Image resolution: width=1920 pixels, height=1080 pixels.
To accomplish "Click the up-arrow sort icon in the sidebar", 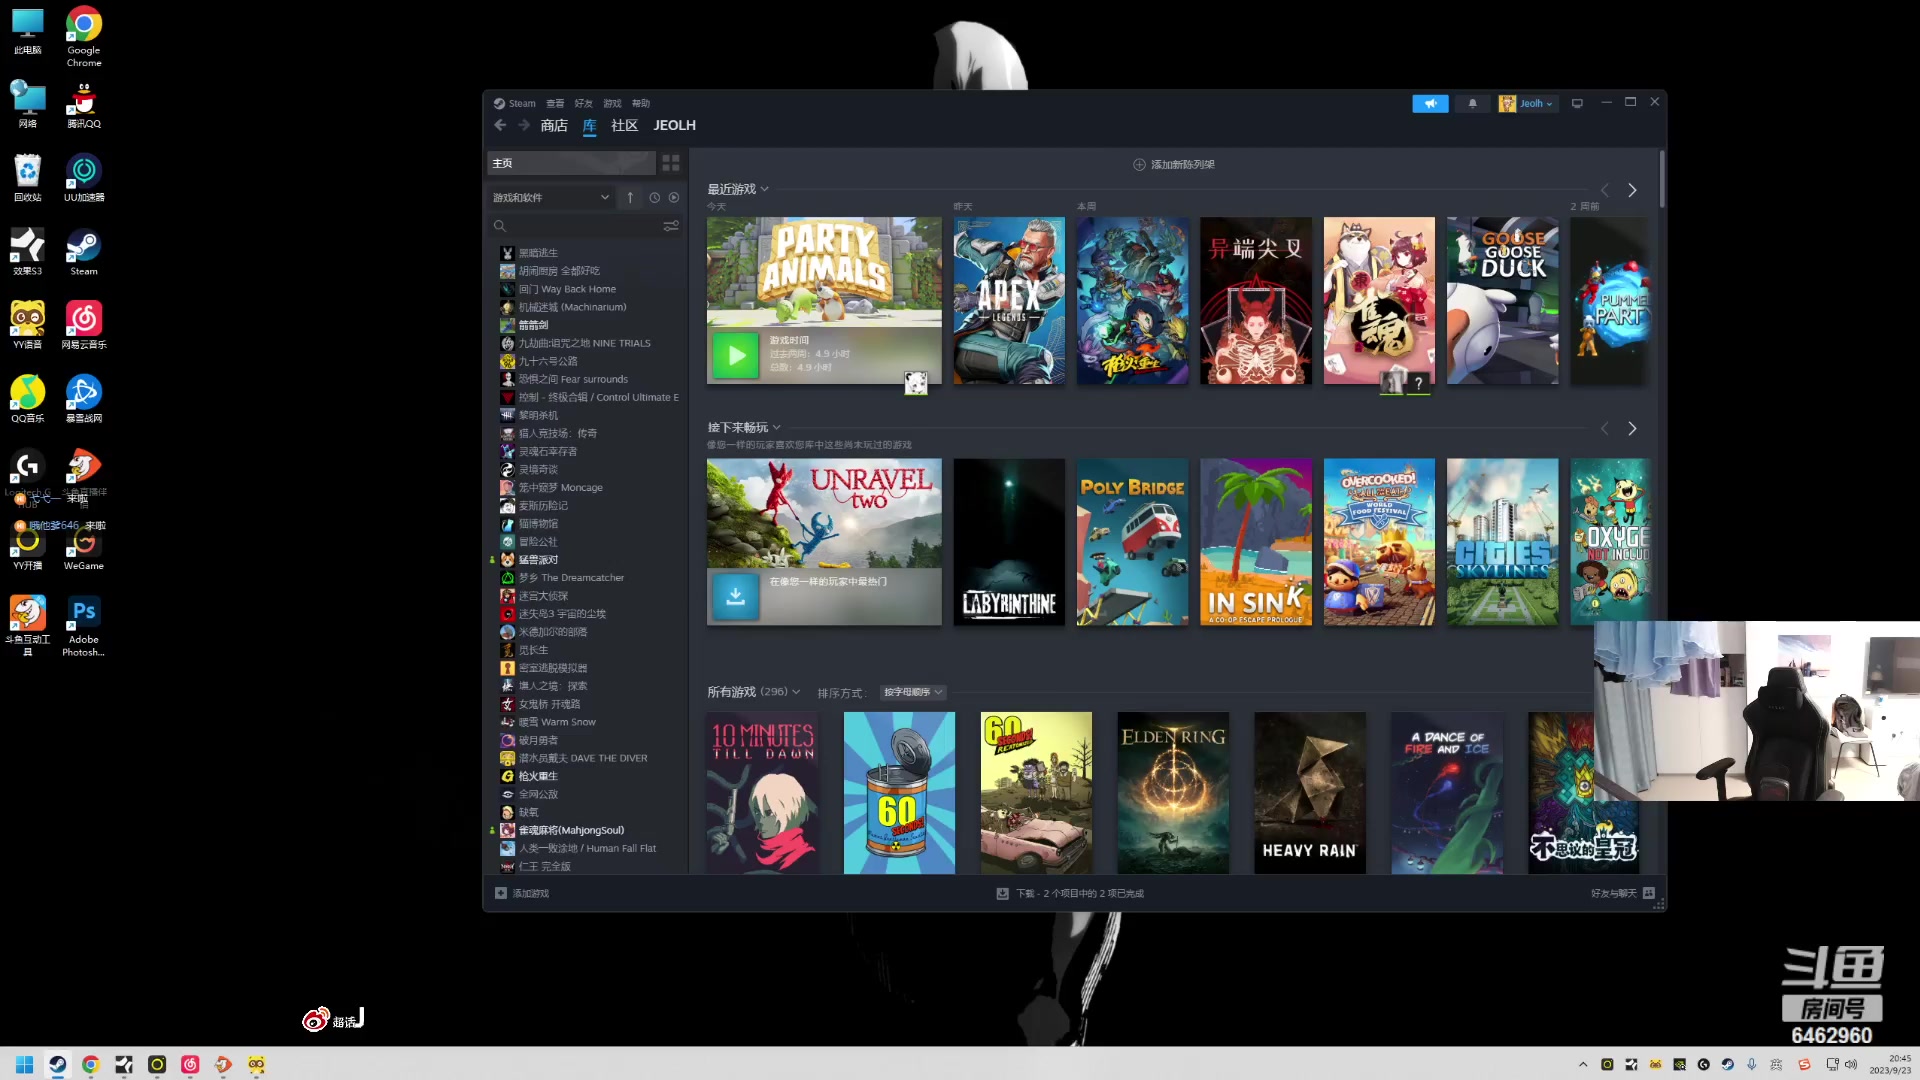I will pyautogui.click(x=630, y=198).
